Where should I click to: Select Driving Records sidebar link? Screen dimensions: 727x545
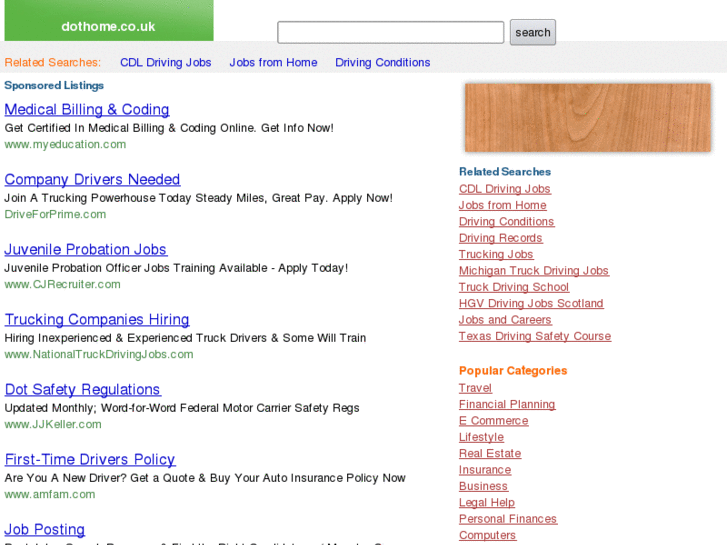coord(500,238)
